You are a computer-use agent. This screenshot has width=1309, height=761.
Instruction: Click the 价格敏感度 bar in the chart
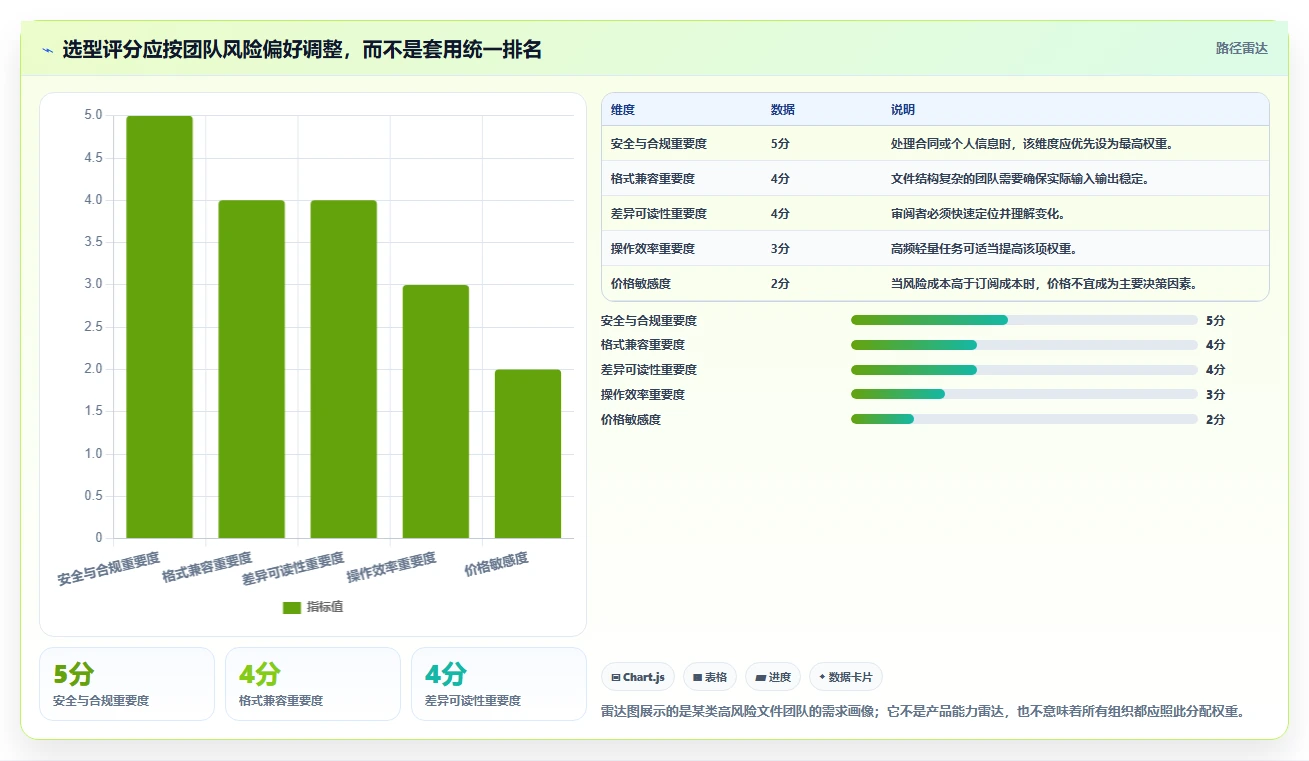click(527, 454)
